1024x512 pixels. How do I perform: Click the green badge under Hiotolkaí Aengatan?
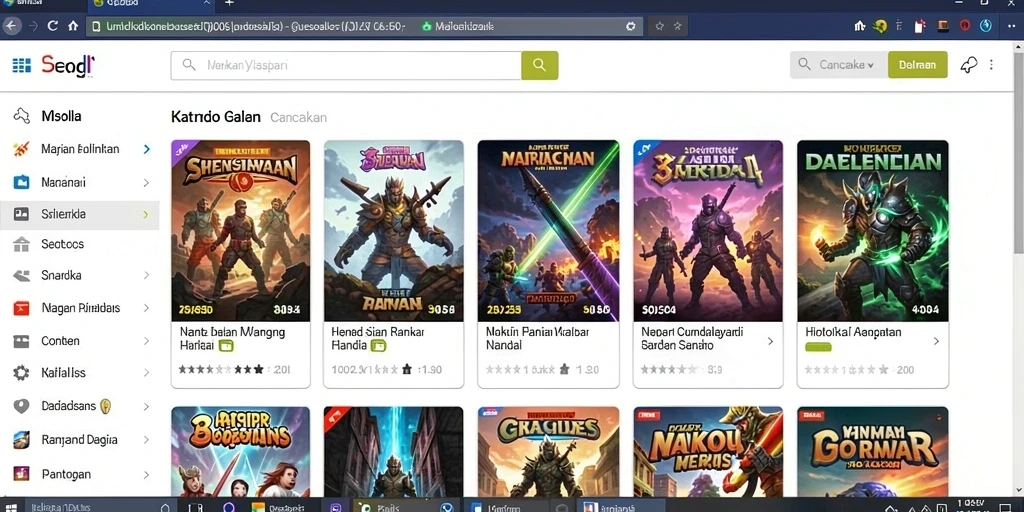point(818,347)
